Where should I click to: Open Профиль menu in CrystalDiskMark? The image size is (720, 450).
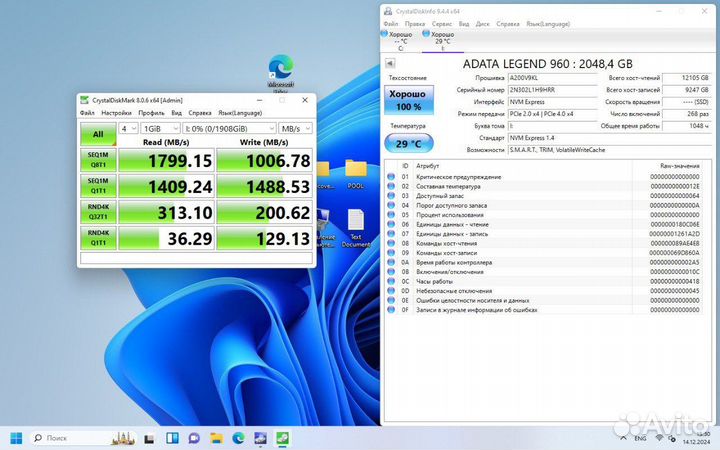pyautogui.click(x=152, y=113)
